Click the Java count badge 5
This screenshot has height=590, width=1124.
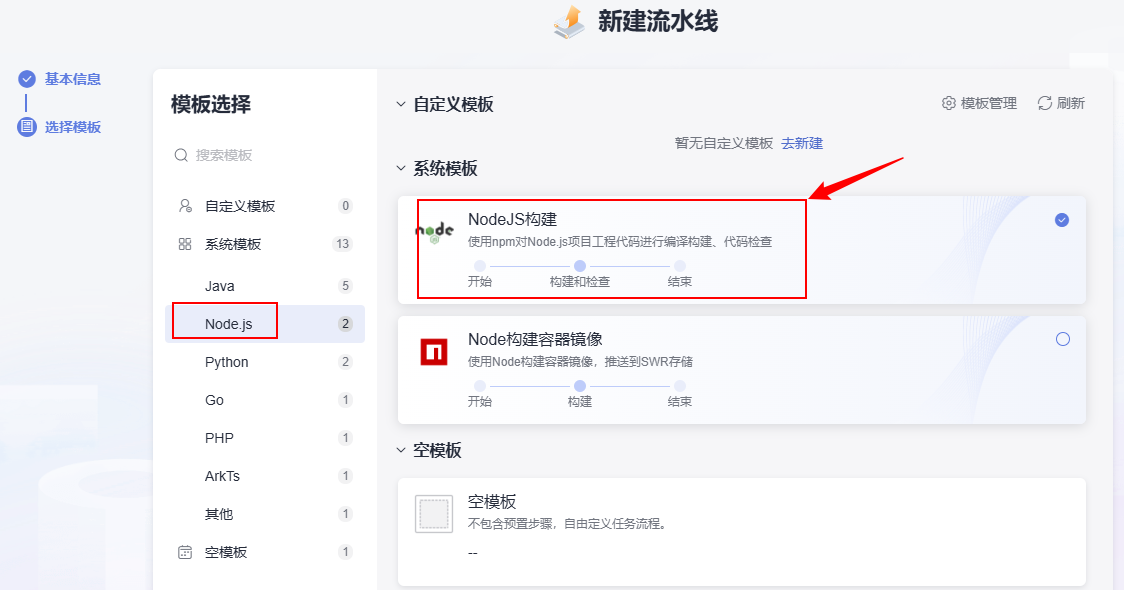tap(345, 286)
